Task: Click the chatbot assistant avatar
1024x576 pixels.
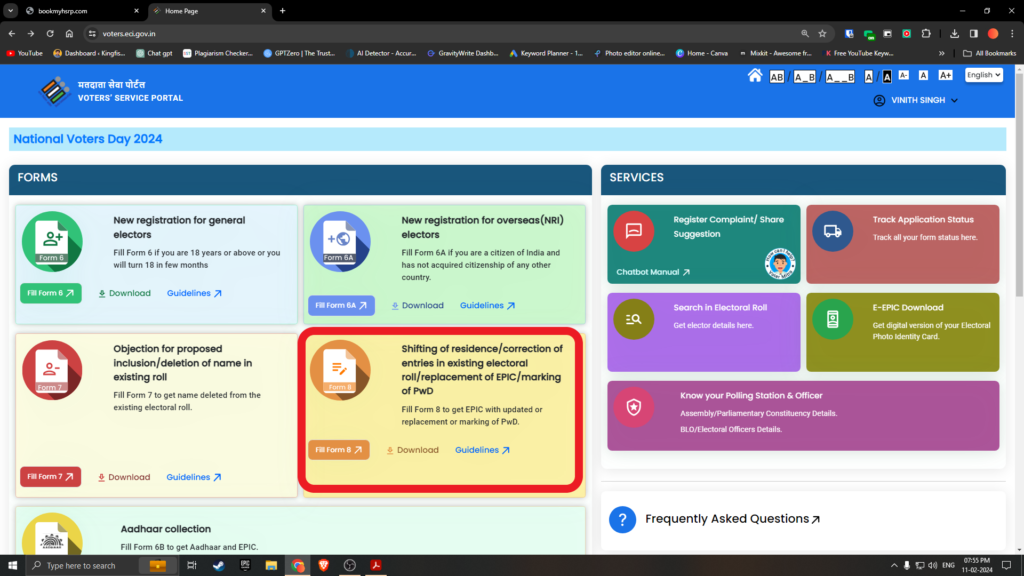Action: (780, 264)
